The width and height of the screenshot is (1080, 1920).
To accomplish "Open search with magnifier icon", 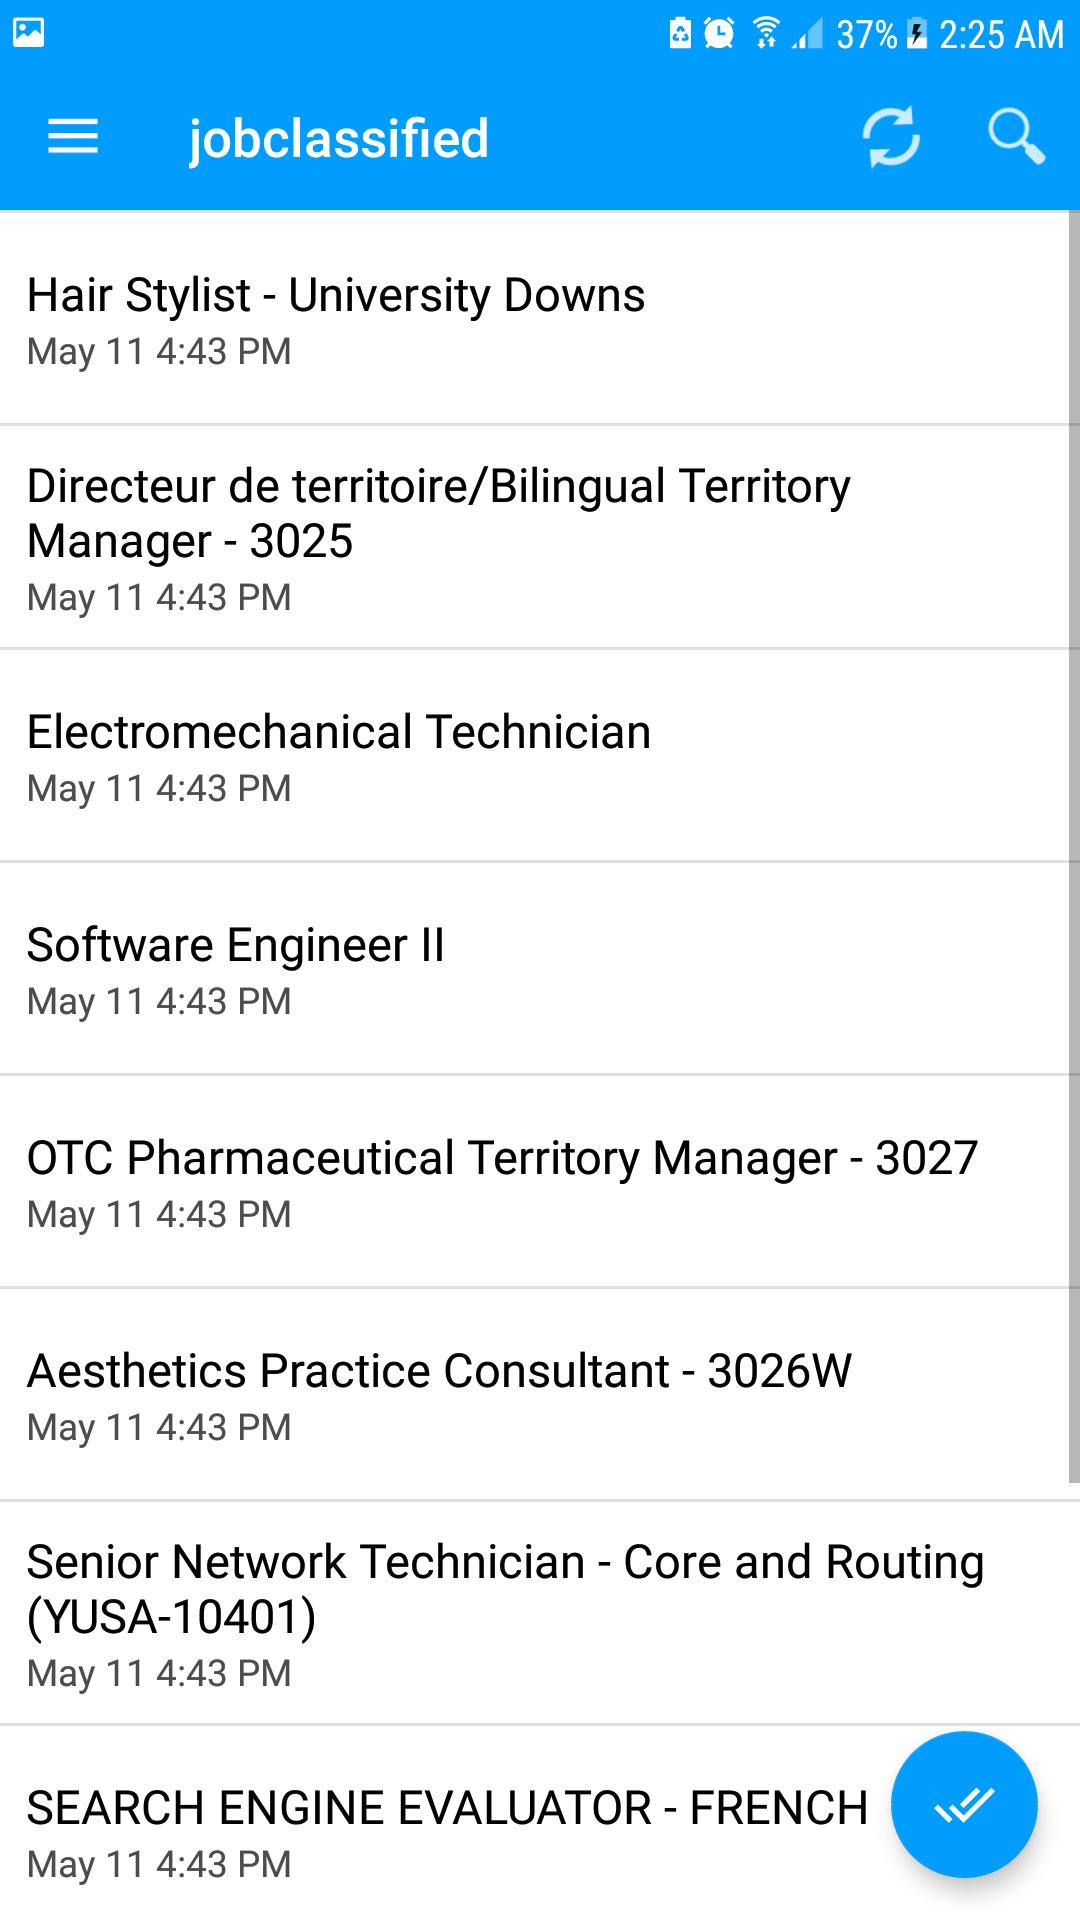I will click(x=1016, y=136).
